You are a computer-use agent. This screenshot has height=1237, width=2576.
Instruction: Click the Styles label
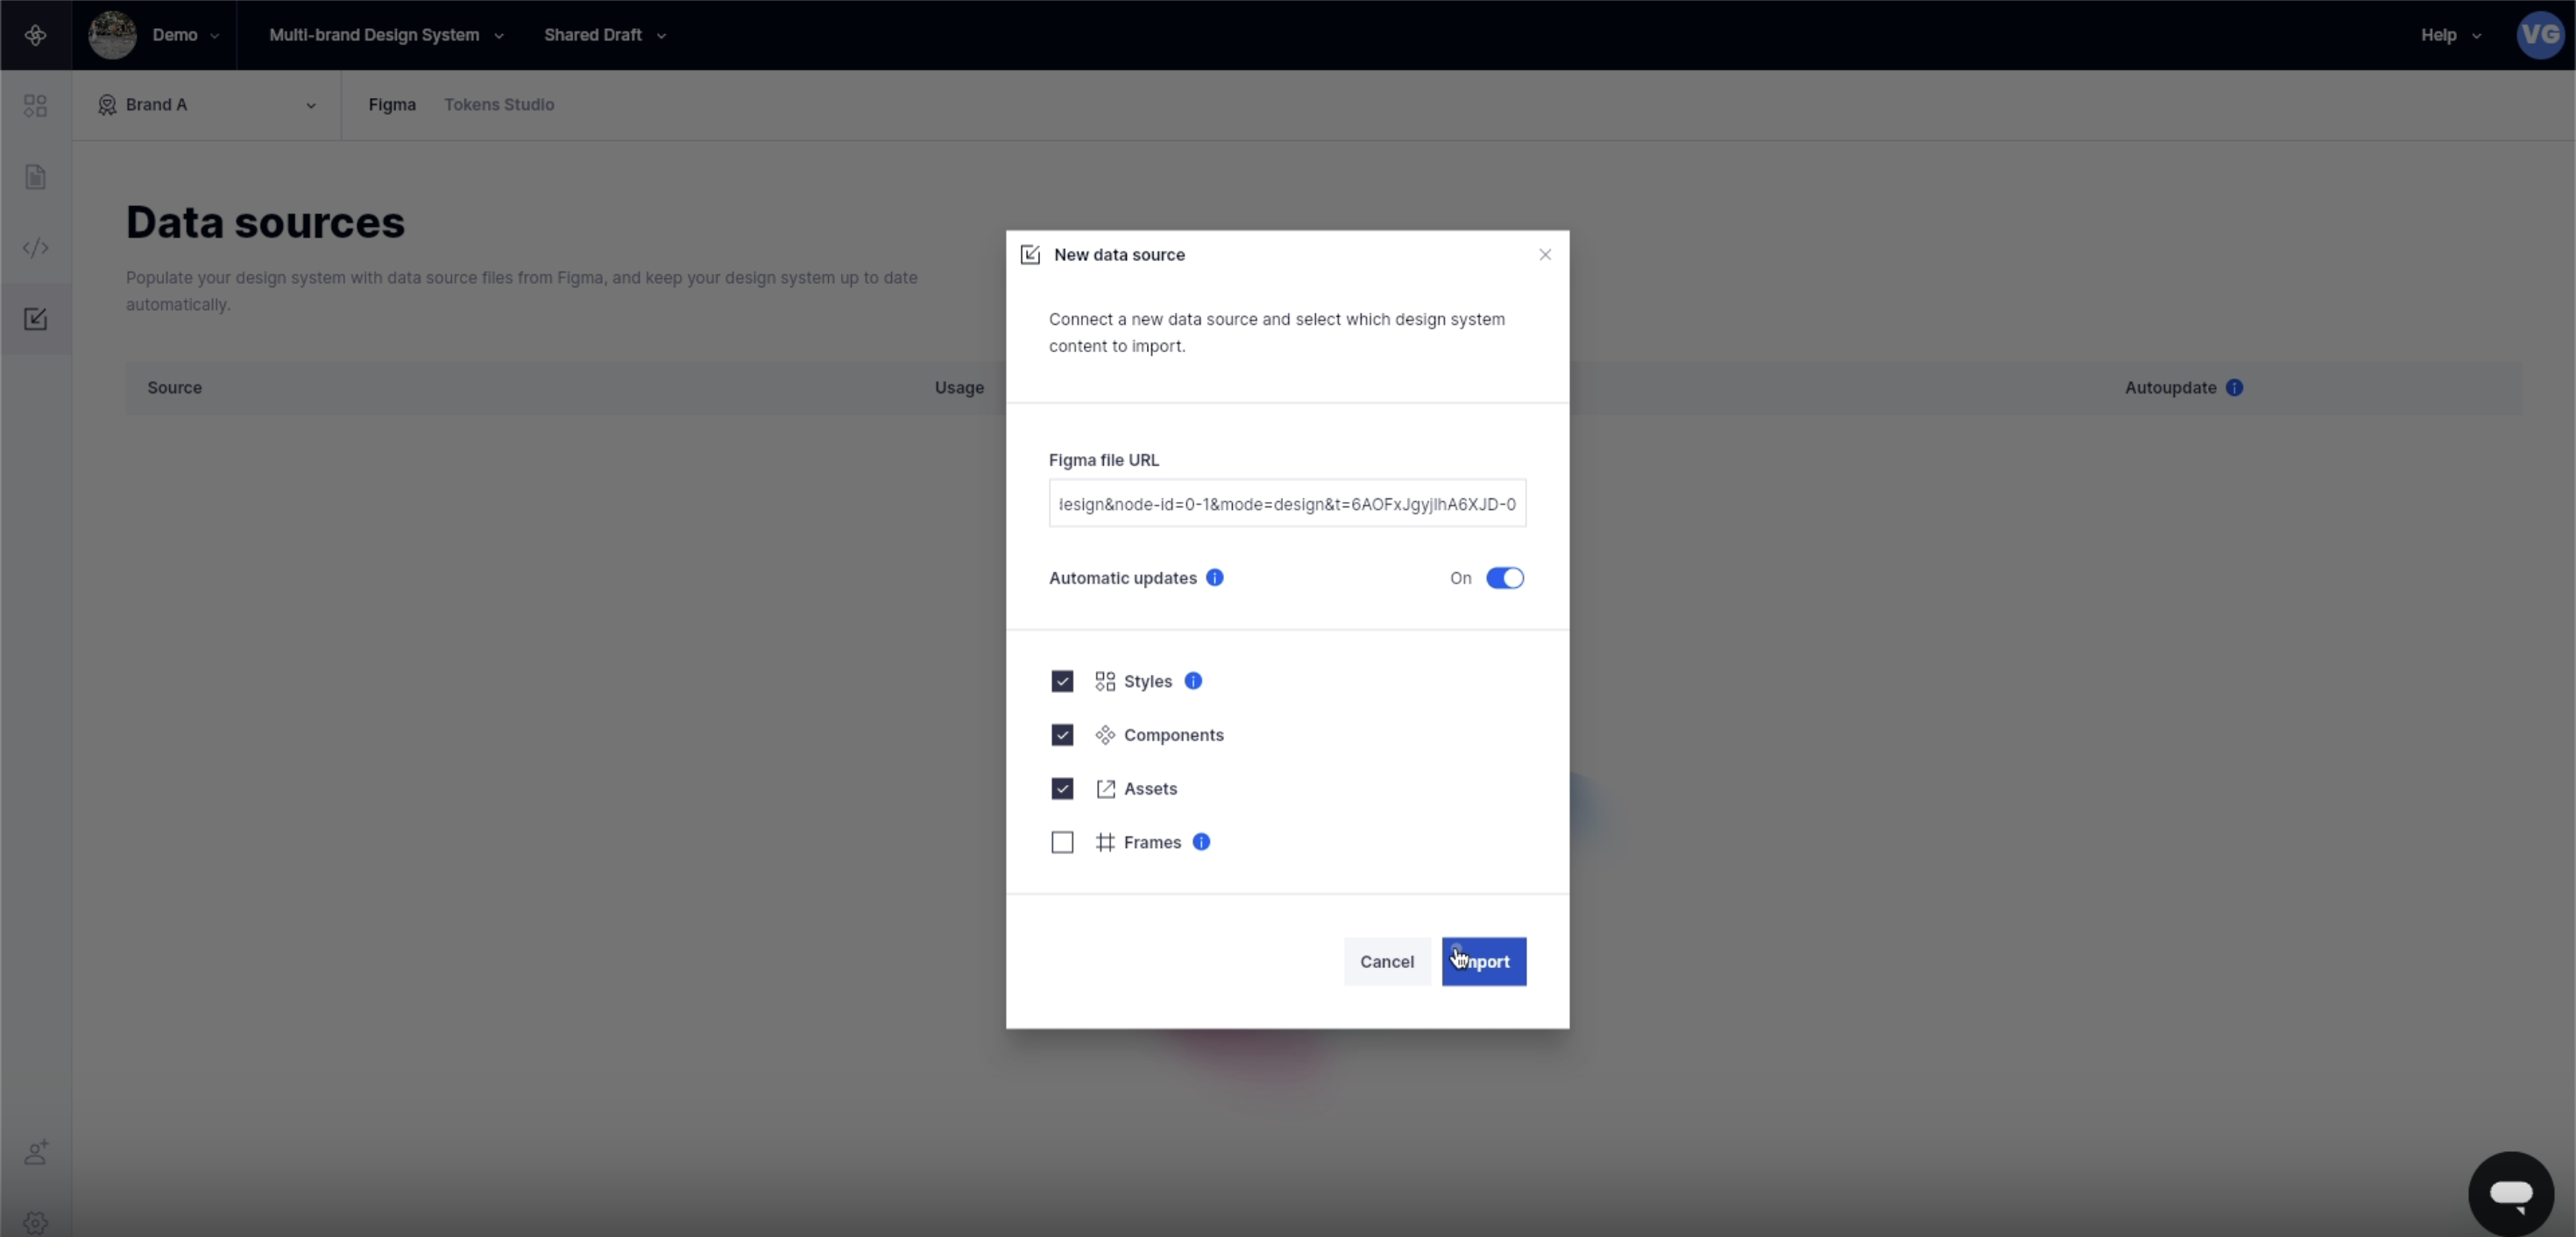pos(1147,681)
